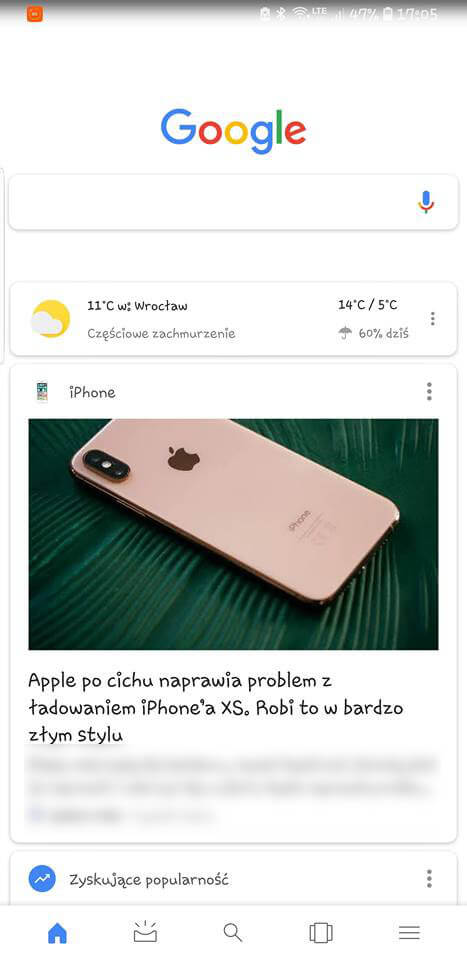Viewport: 467px width, 960px height.
Task: Tap the iPhone topic icon
Action: coord(42,392)
